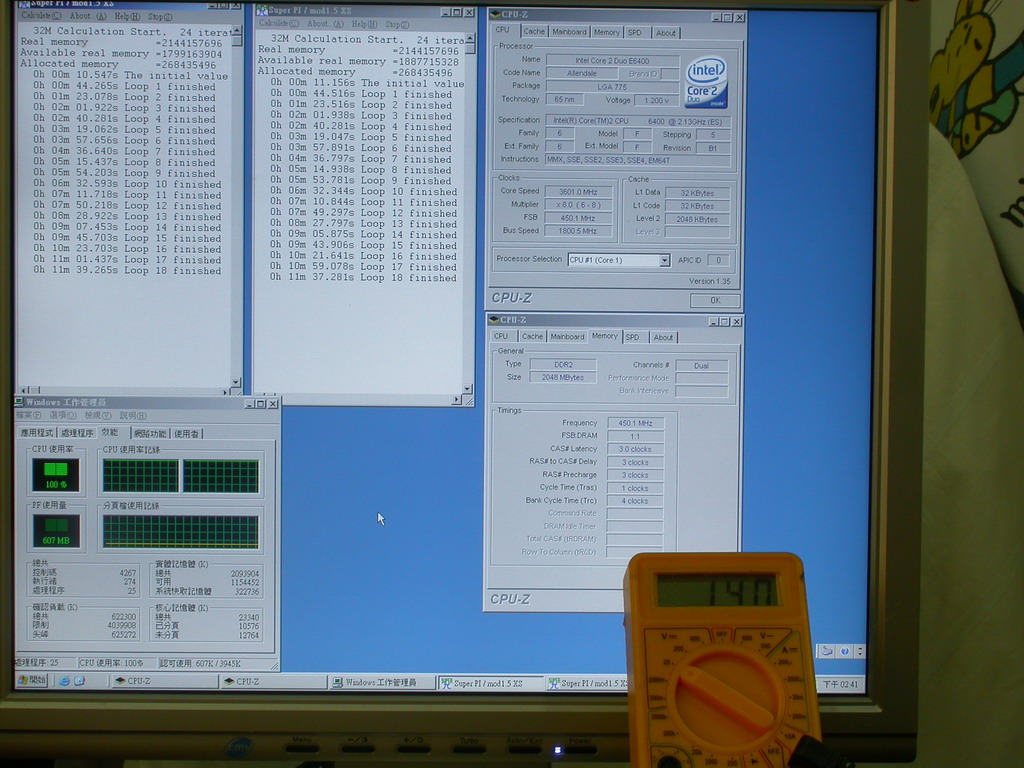Click the language bar help question-mark icon
Viewport: 1024px width, 768px height.
click(x=845, y=651)
